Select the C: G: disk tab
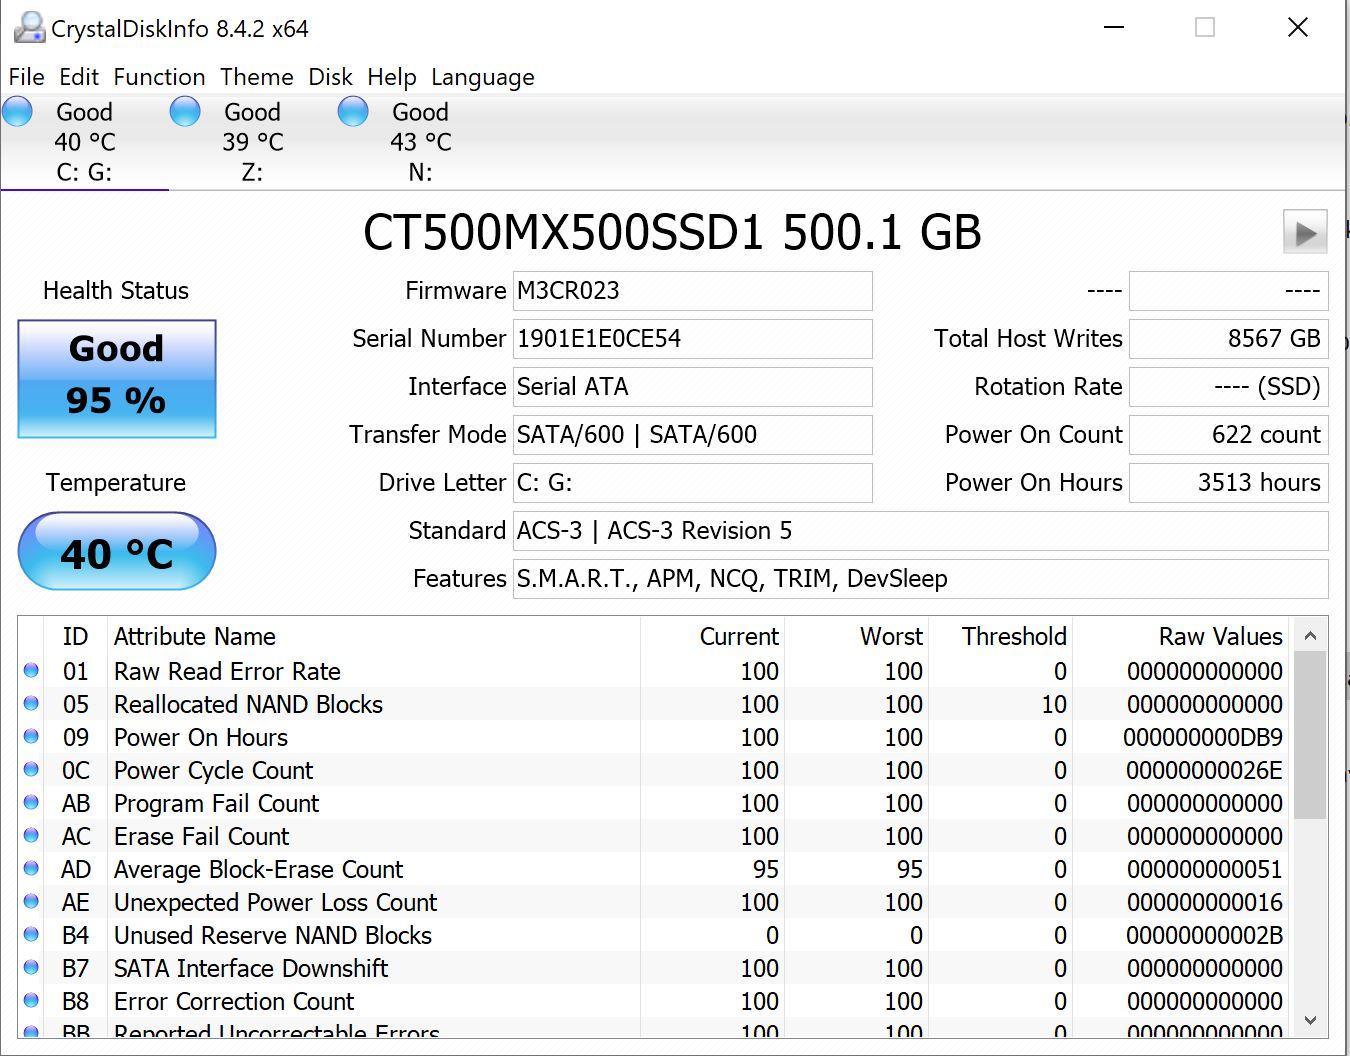Screen dimensions: 1350x1056 coord(84,141)
